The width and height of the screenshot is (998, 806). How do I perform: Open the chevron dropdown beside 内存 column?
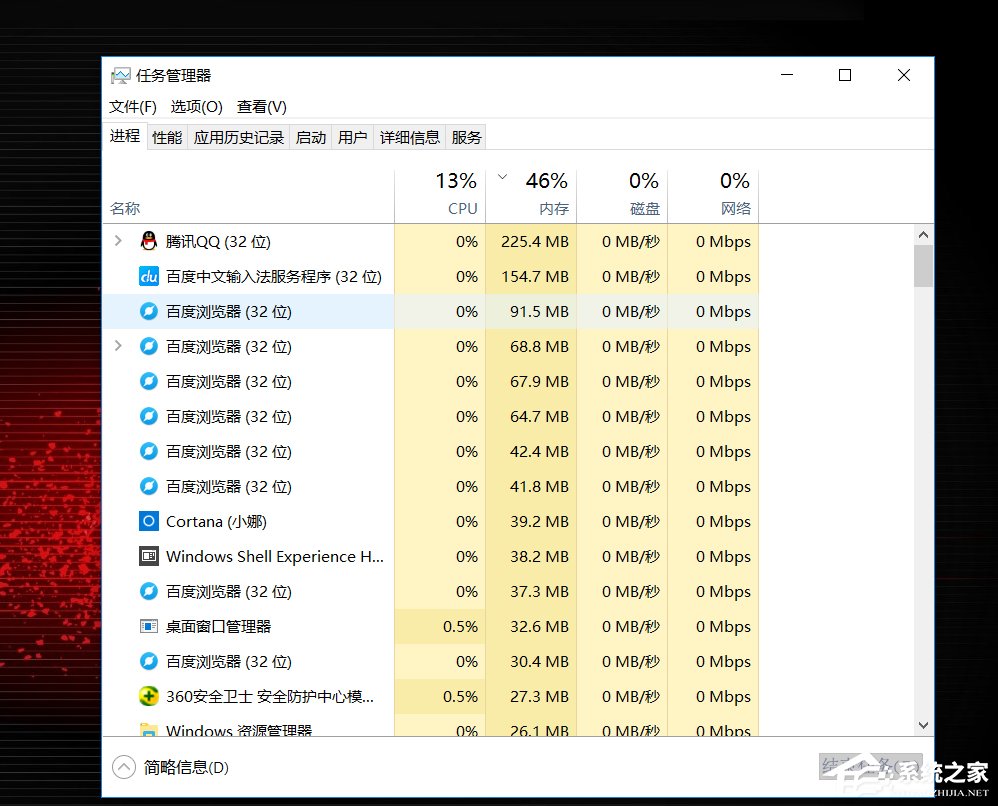pyautogui.click(x=502, y=175)
